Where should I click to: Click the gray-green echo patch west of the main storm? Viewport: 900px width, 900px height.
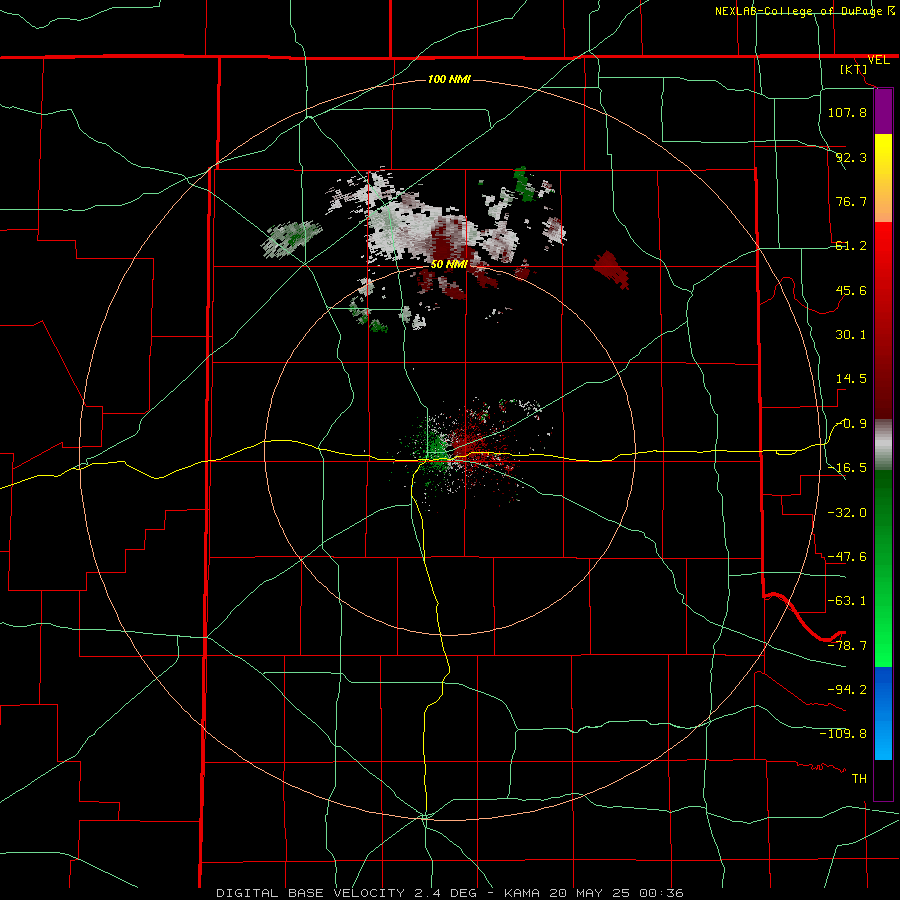[x=292, y=238]
